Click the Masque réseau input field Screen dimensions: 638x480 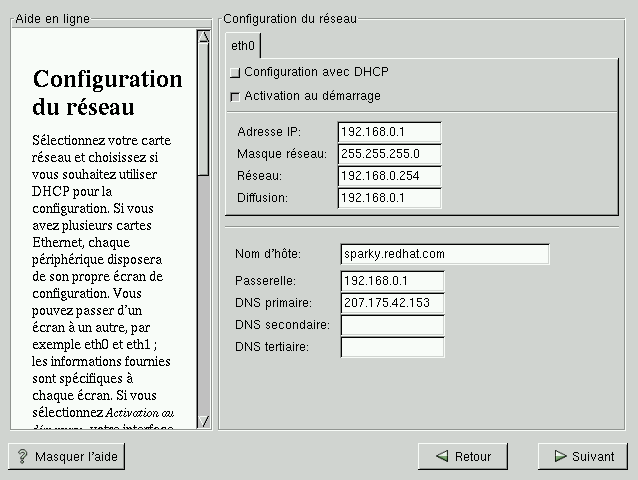390,154
